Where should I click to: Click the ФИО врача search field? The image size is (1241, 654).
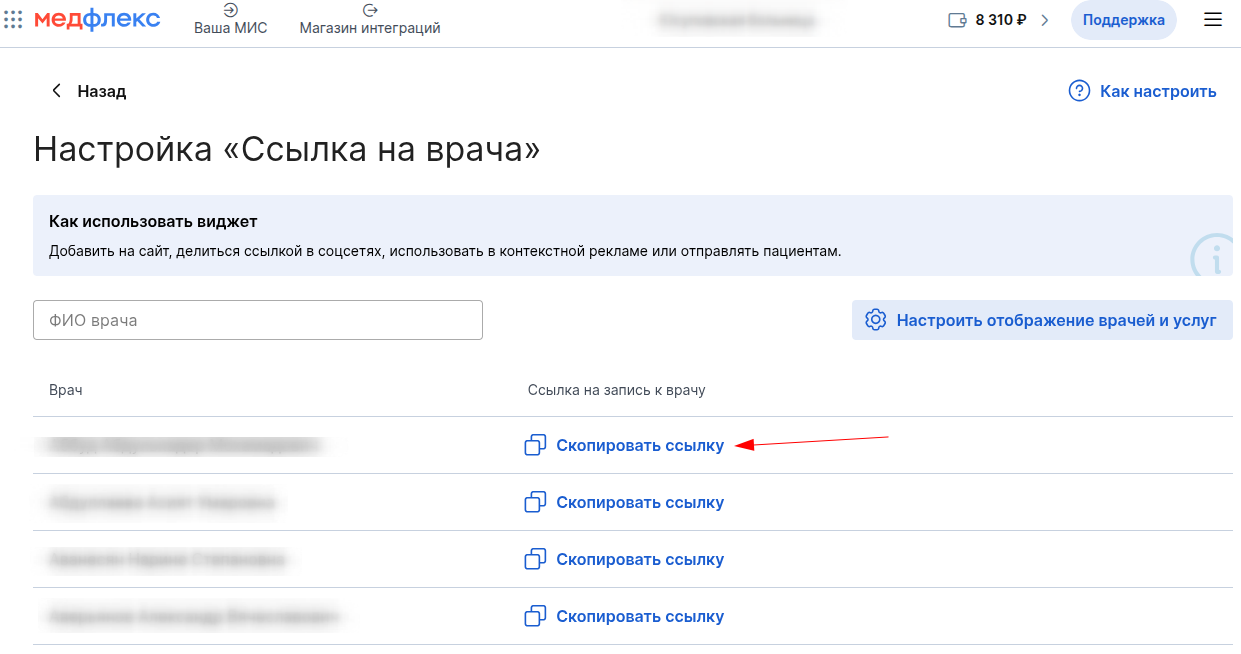(258, 320)
